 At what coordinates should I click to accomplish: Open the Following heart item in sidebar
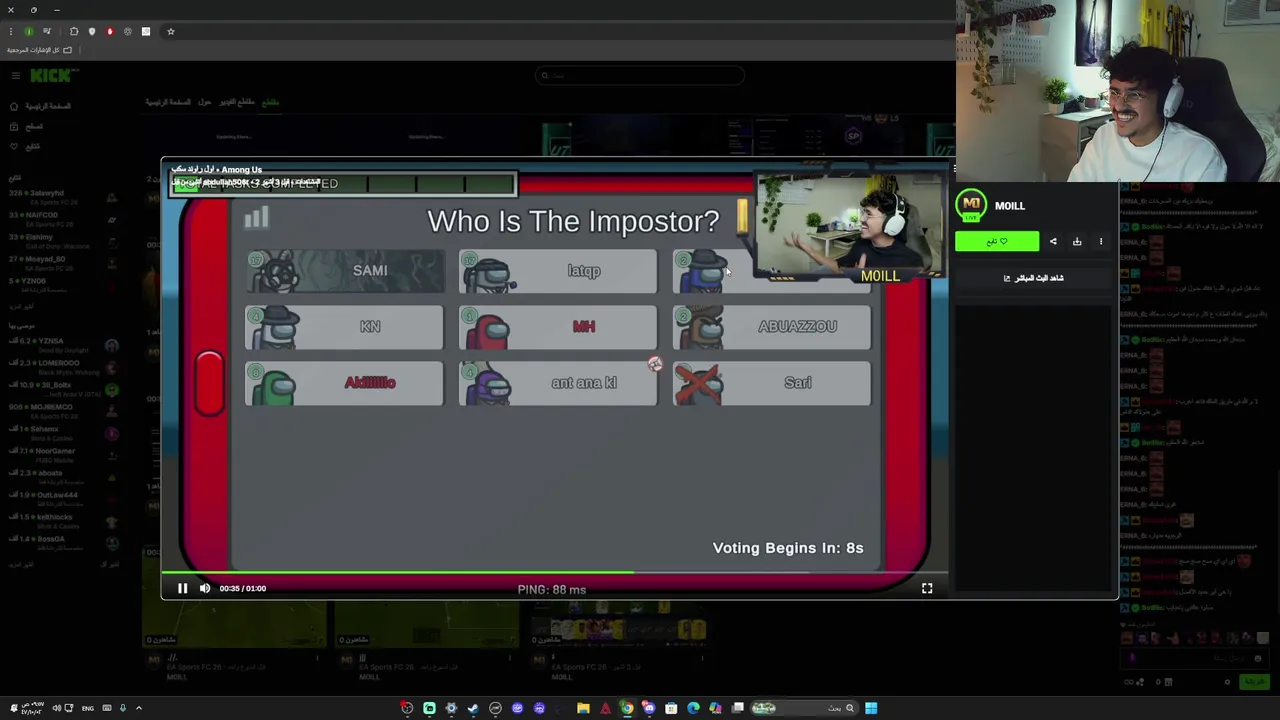25,146
